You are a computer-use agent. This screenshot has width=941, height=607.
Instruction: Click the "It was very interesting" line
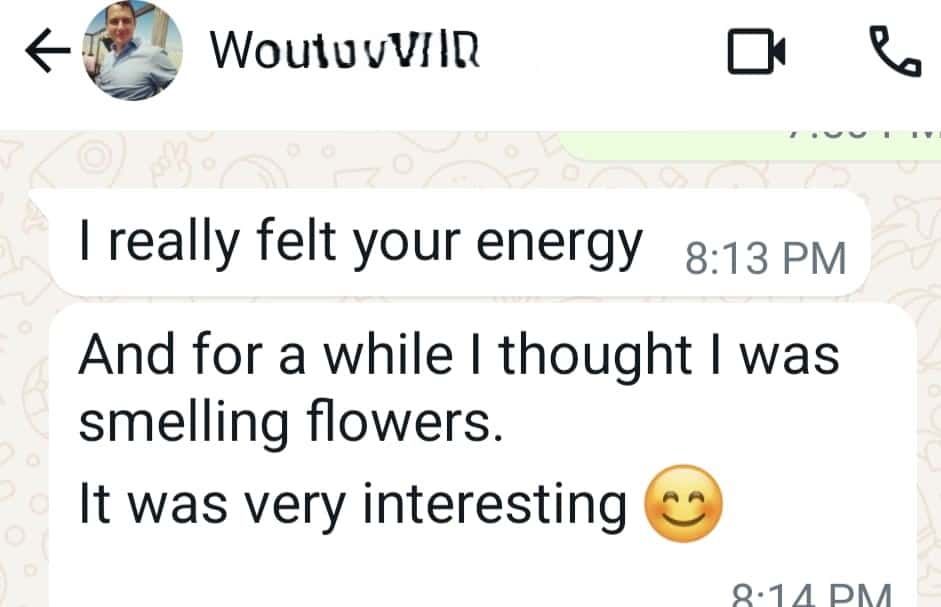click(x=351, y=504)
